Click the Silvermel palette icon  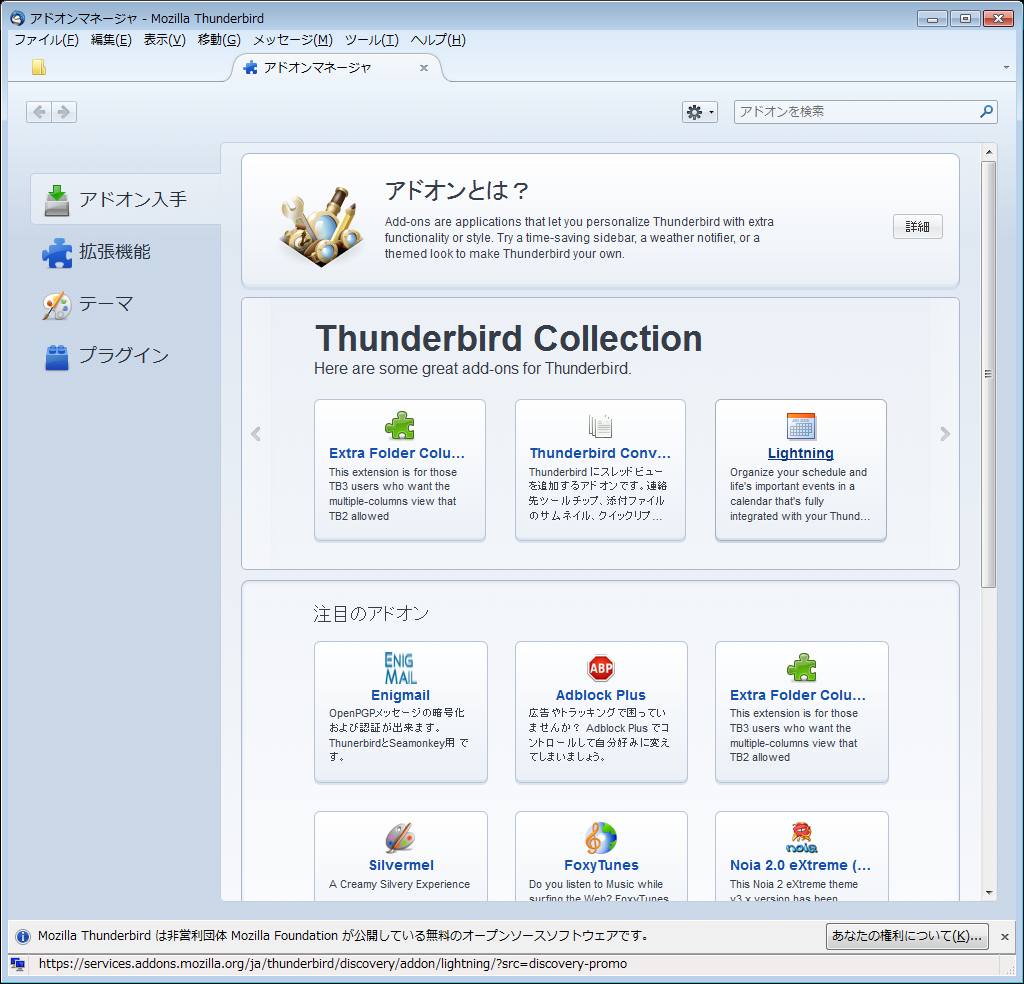tap(400, 838)
